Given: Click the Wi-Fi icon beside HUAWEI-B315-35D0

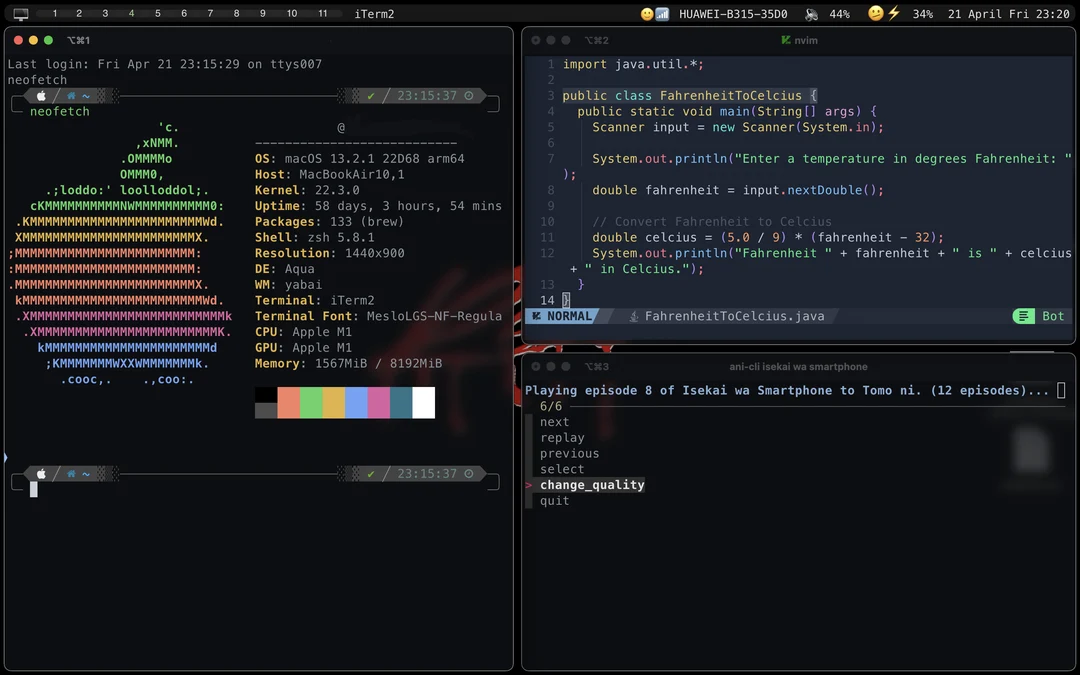Looking at the screenshot, I should tap(662, 14).
